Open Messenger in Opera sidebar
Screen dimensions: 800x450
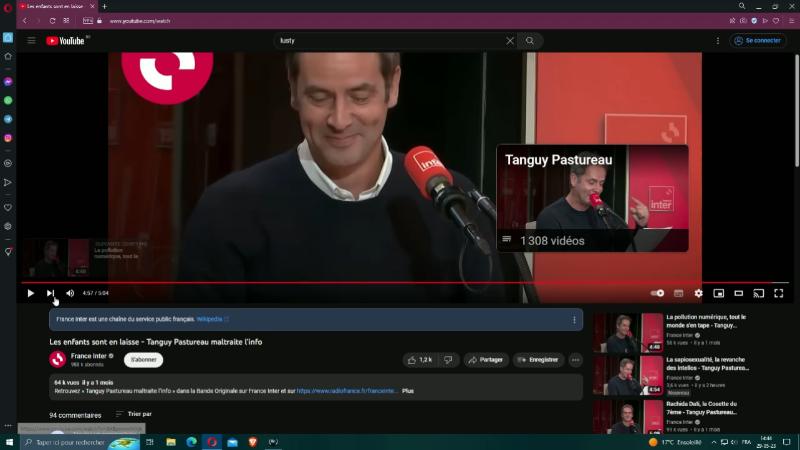coord(8,82)
